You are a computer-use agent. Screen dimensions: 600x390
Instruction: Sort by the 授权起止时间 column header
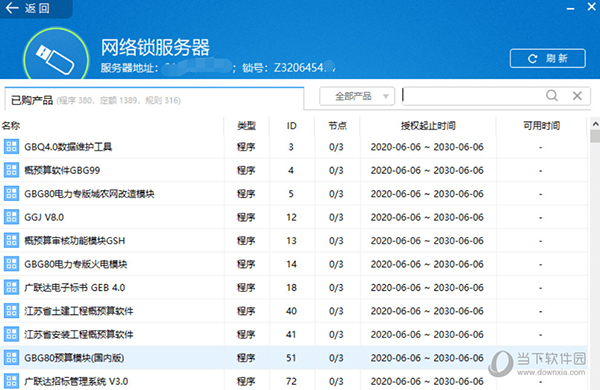click(428, 126)
